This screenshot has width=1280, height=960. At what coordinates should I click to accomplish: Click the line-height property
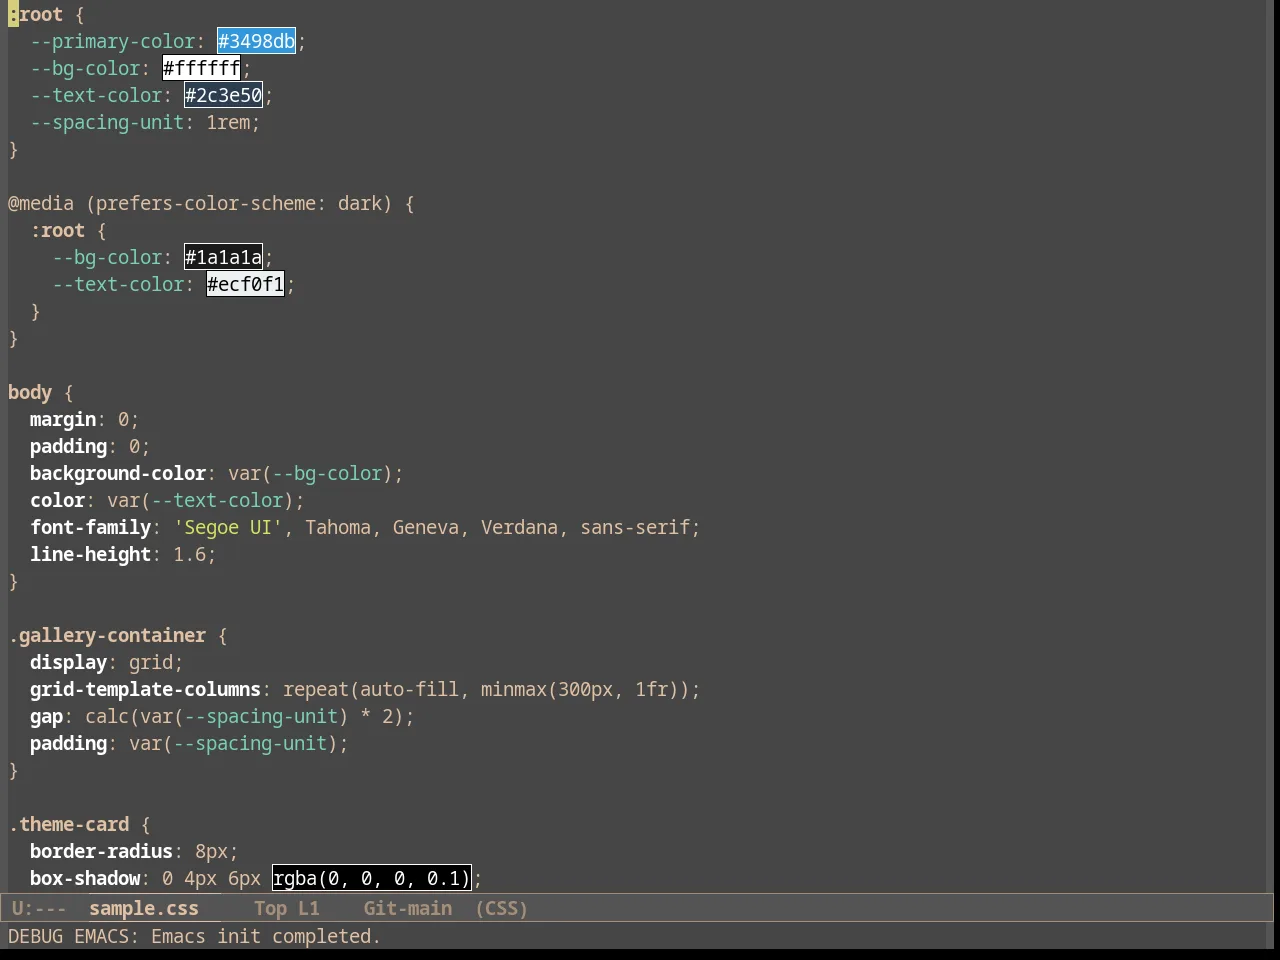click(x=90, y=554)
